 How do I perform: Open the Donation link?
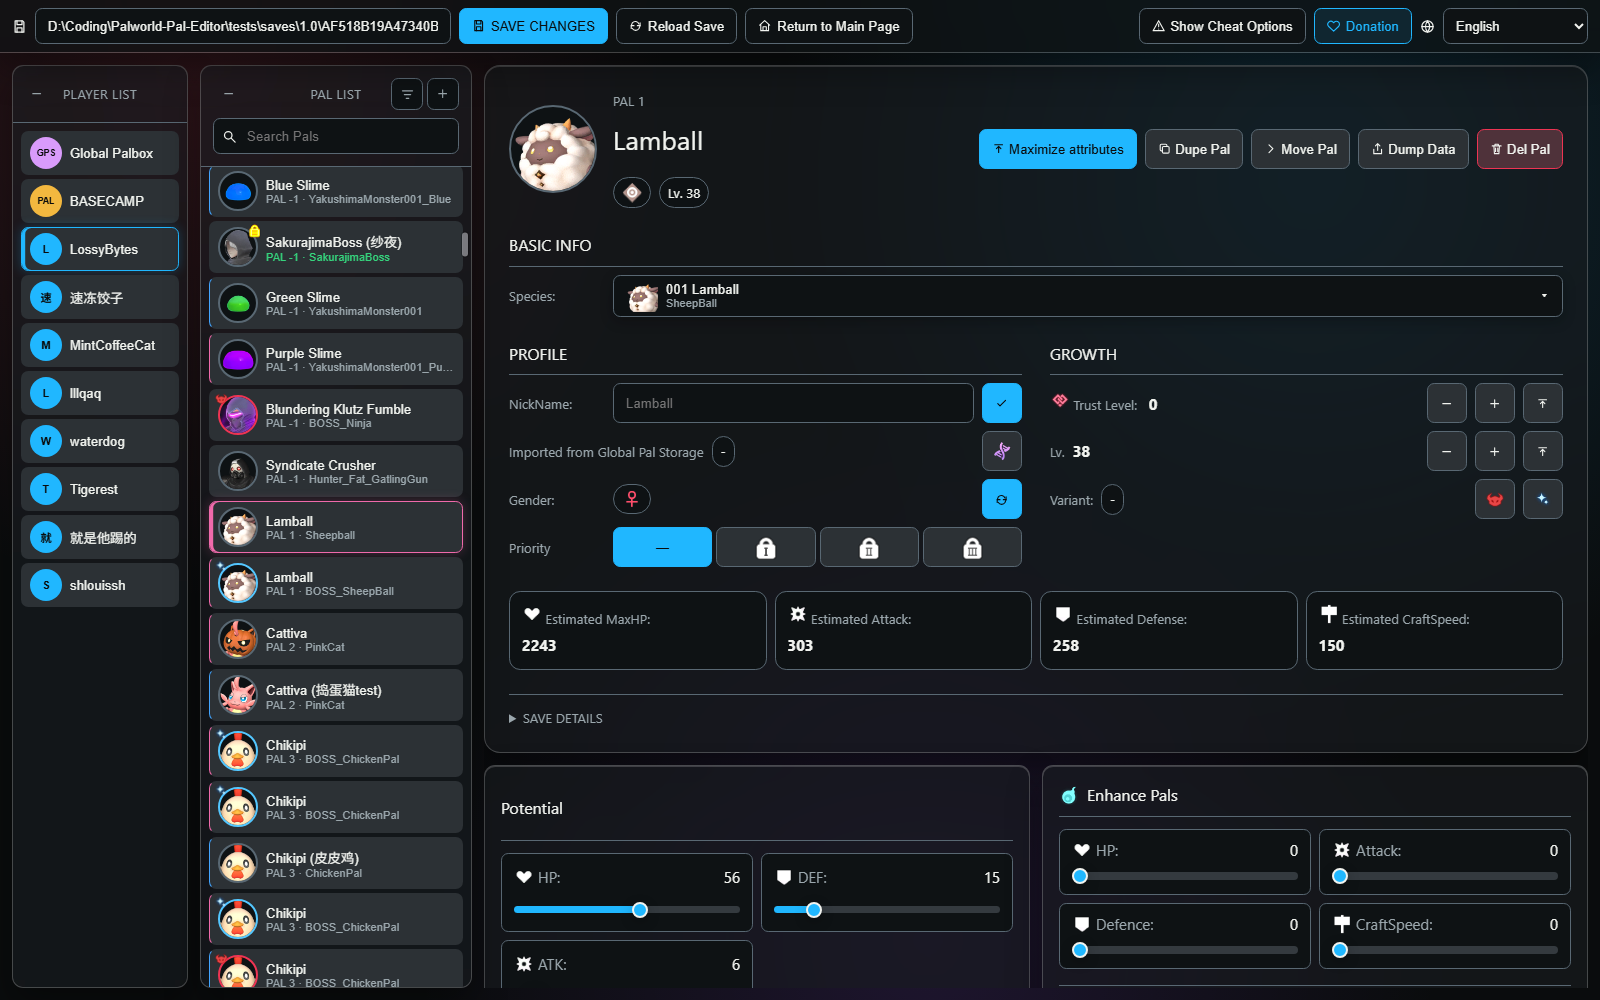coord(1363,27)
